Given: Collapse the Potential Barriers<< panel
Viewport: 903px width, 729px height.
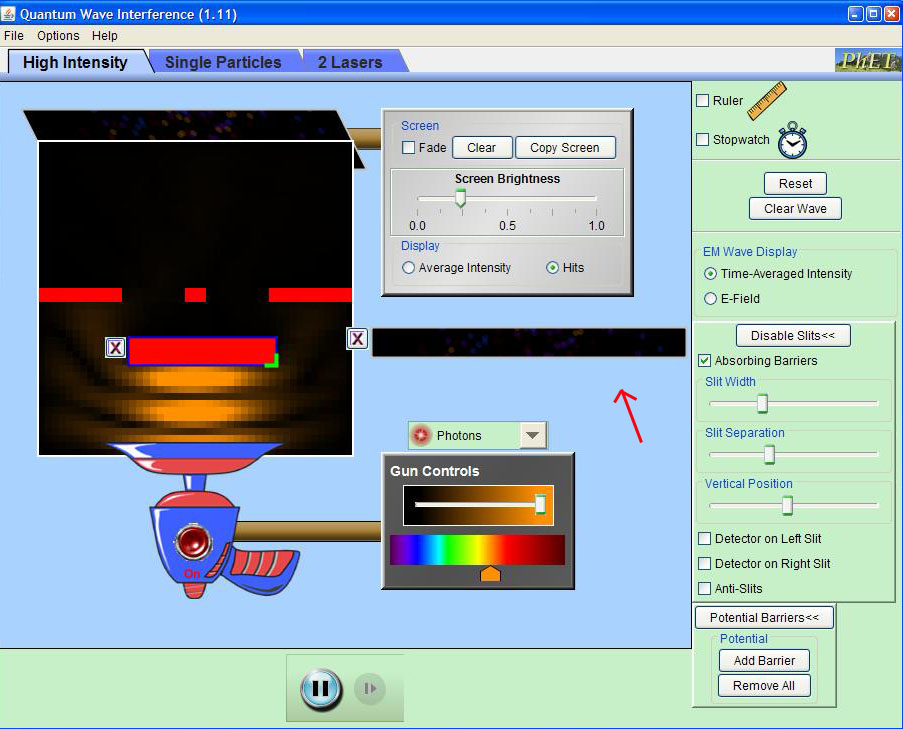Looking at the screenshot, I should [764, 617].
